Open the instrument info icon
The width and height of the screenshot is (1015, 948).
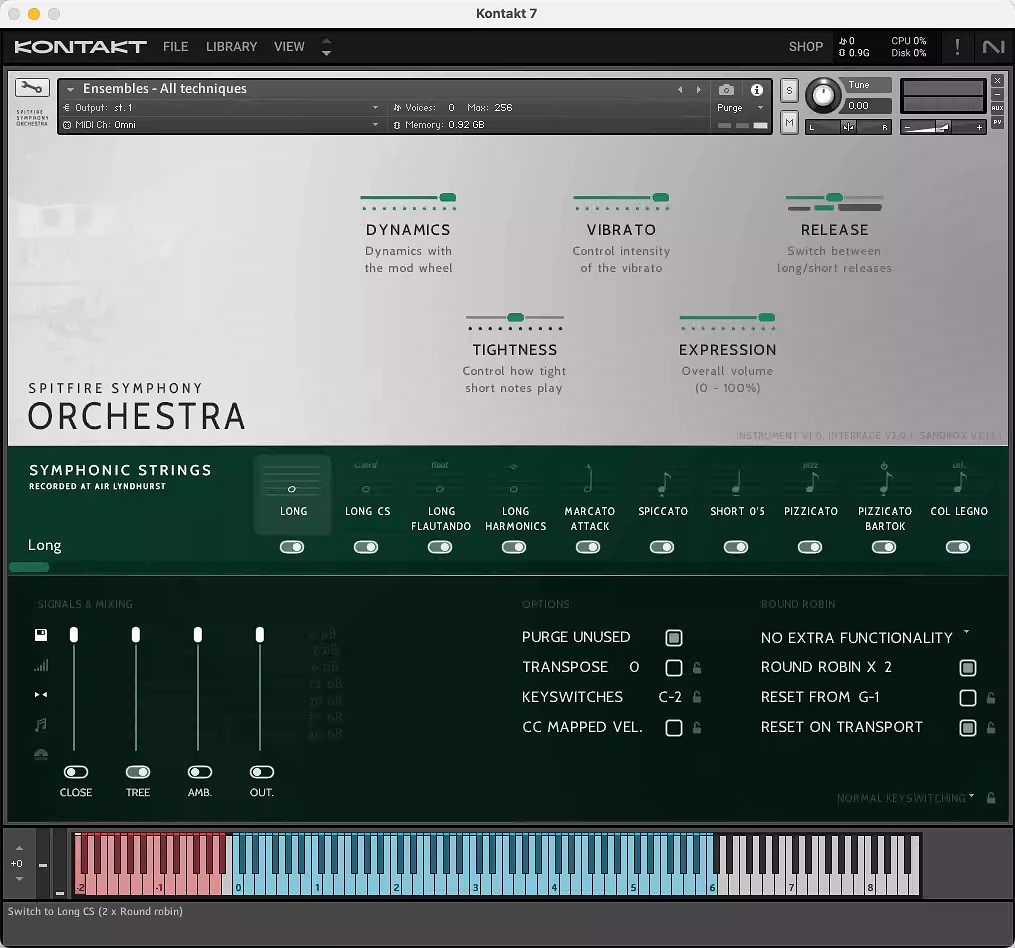click(757, 90)
